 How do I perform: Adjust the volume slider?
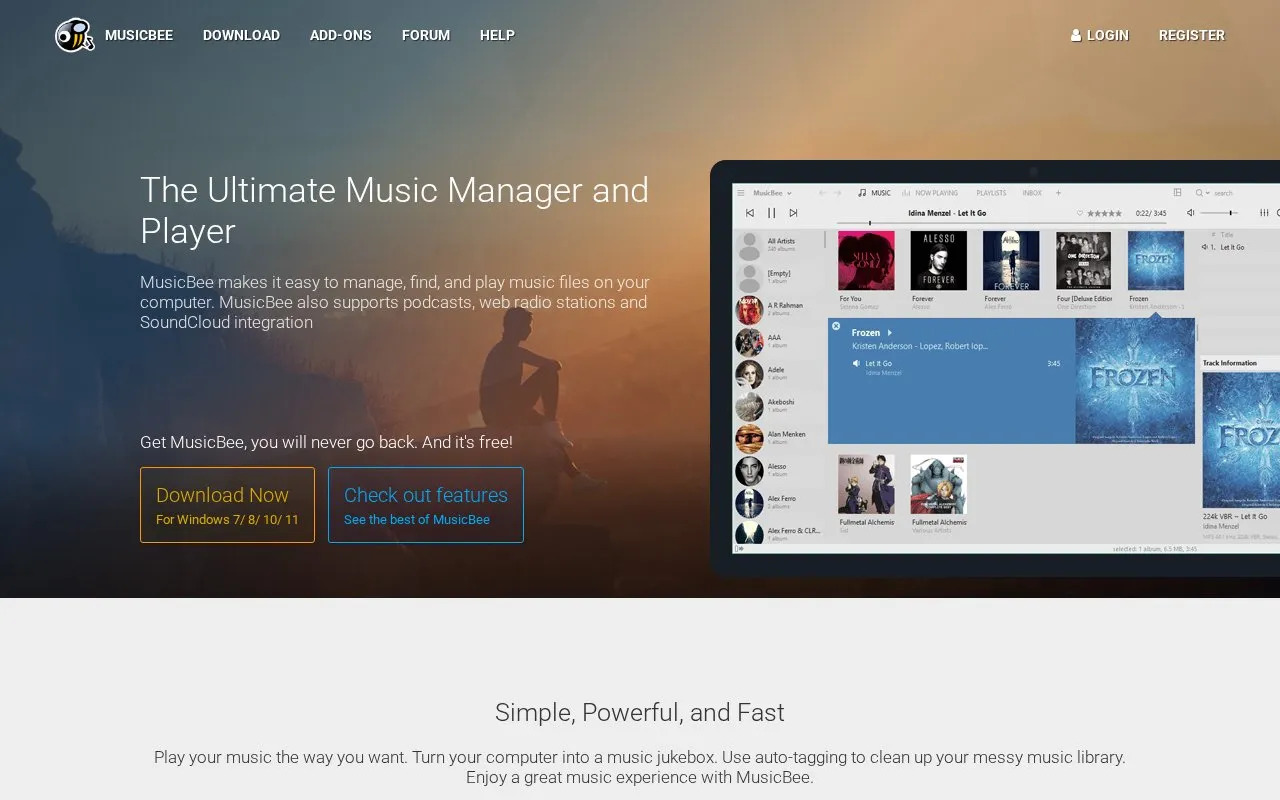point(1220,213)
